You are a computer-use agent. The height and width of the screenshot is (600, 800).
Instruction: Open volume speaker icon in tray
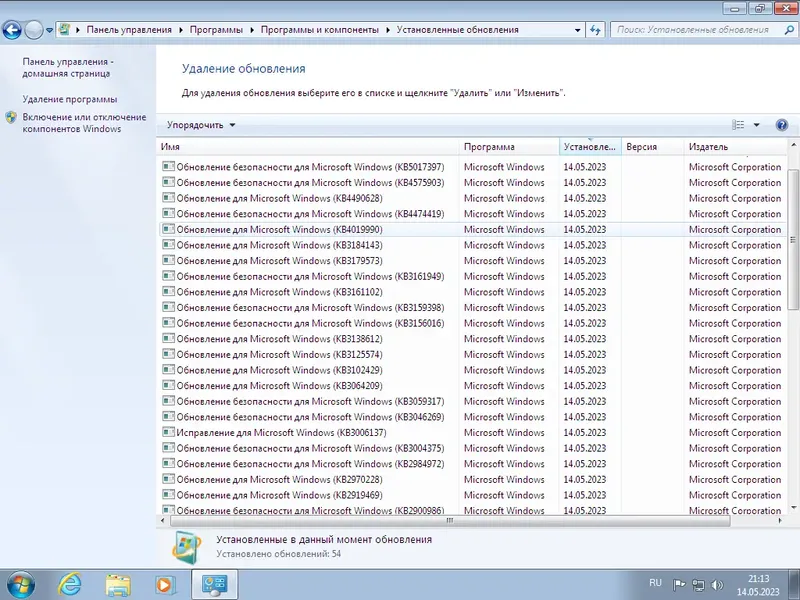pos(717,585)
